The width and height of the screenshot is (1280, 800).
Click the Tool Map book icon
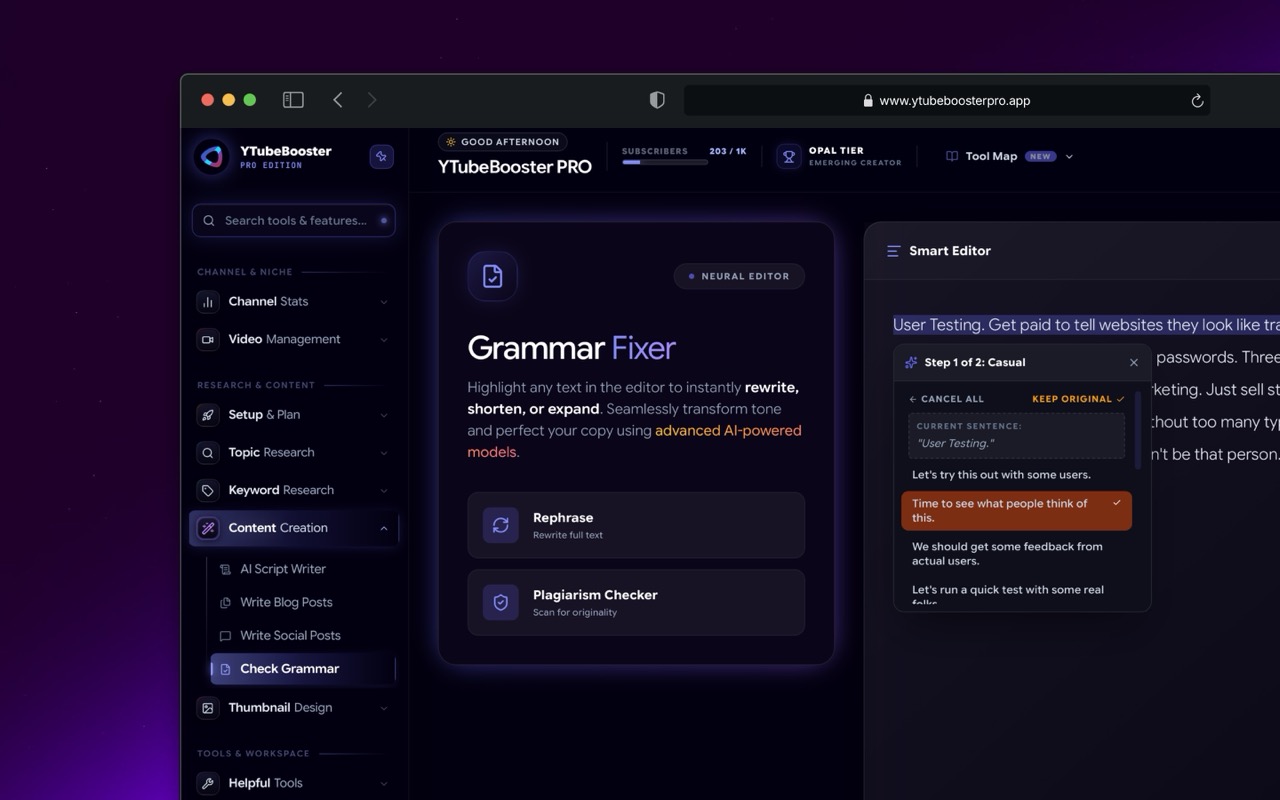[x=952, y=157]
